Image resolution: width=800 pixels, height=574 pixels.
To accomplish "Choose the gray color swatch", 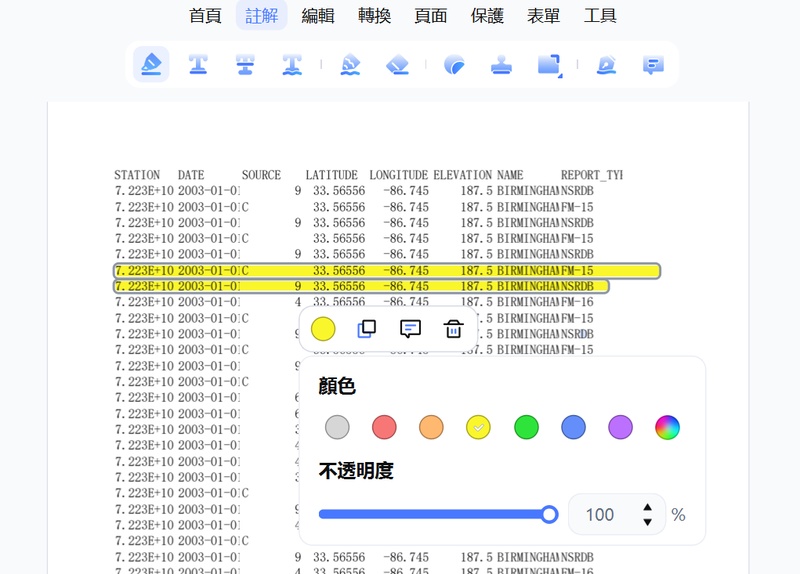I will pyautogui.click(x=337, y=427).
